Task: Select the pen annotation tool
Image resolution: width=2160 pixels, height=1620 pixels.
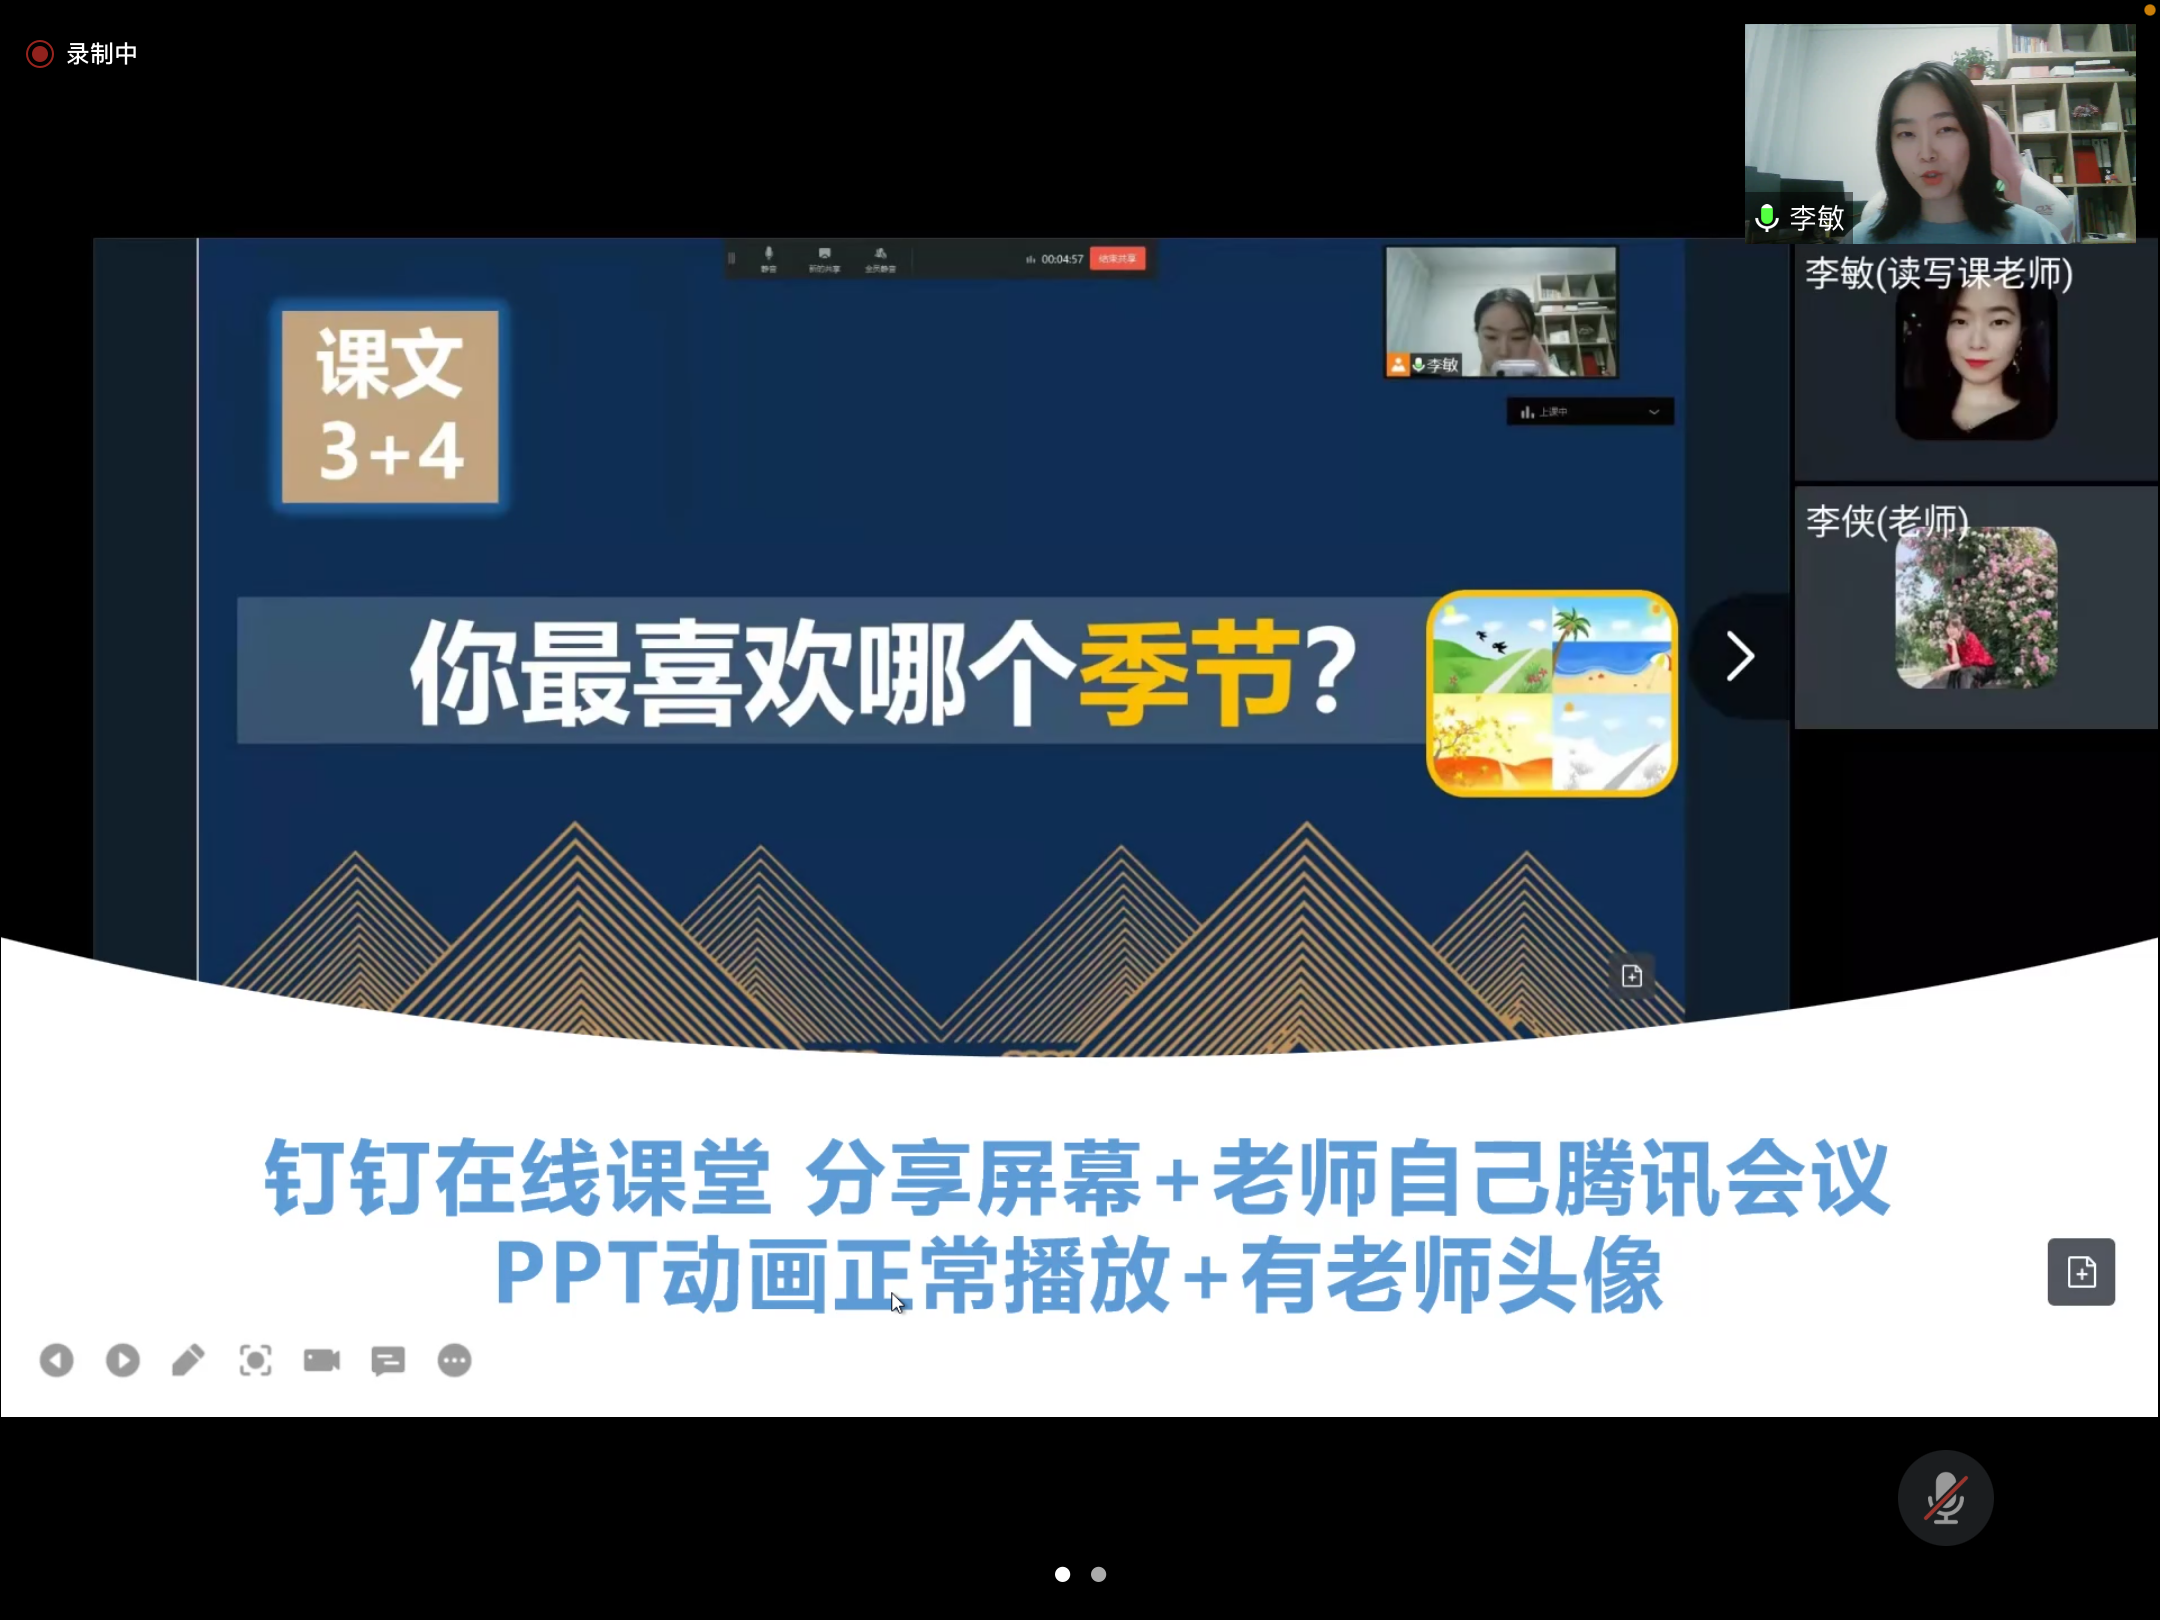Action: pos(188,1361)
